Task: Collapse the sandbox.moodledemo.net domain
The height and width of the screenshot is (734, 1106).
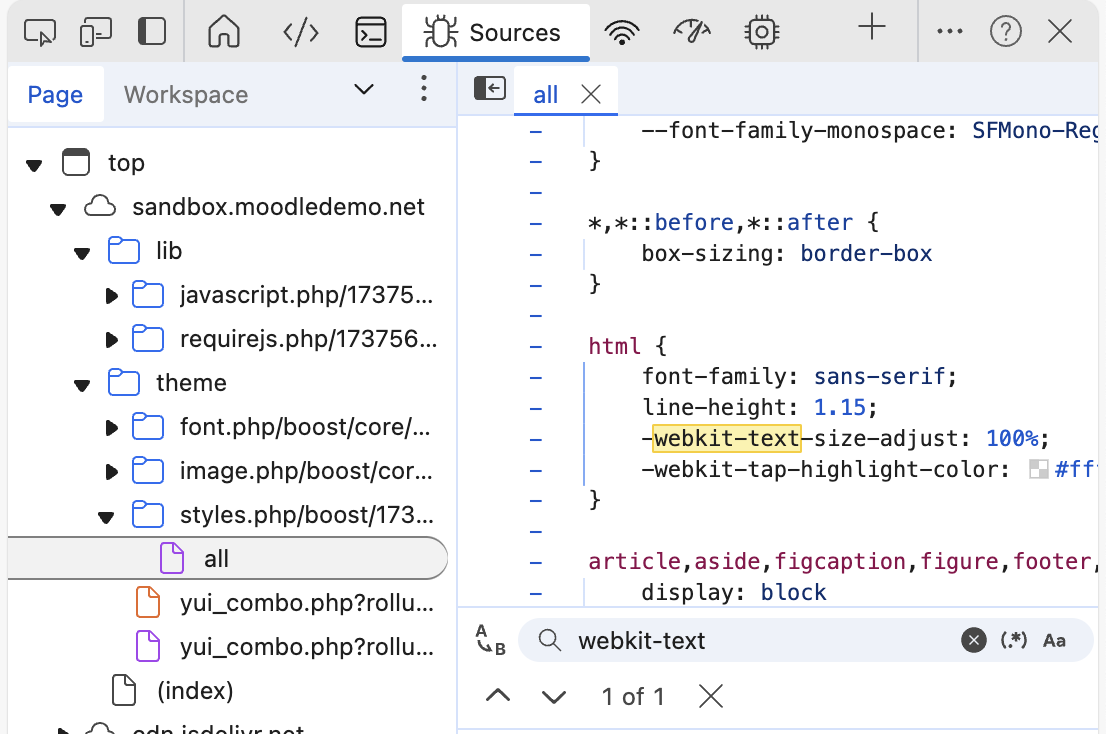Action: 58,209
